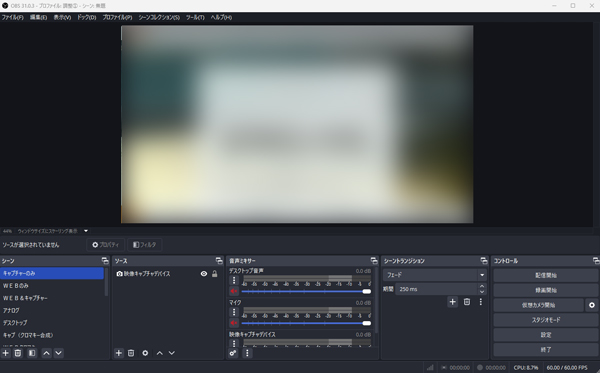Screen dimensions: 600x373
Task: Open virtual camera settings gear icon
Action: [x=592, y=305]
